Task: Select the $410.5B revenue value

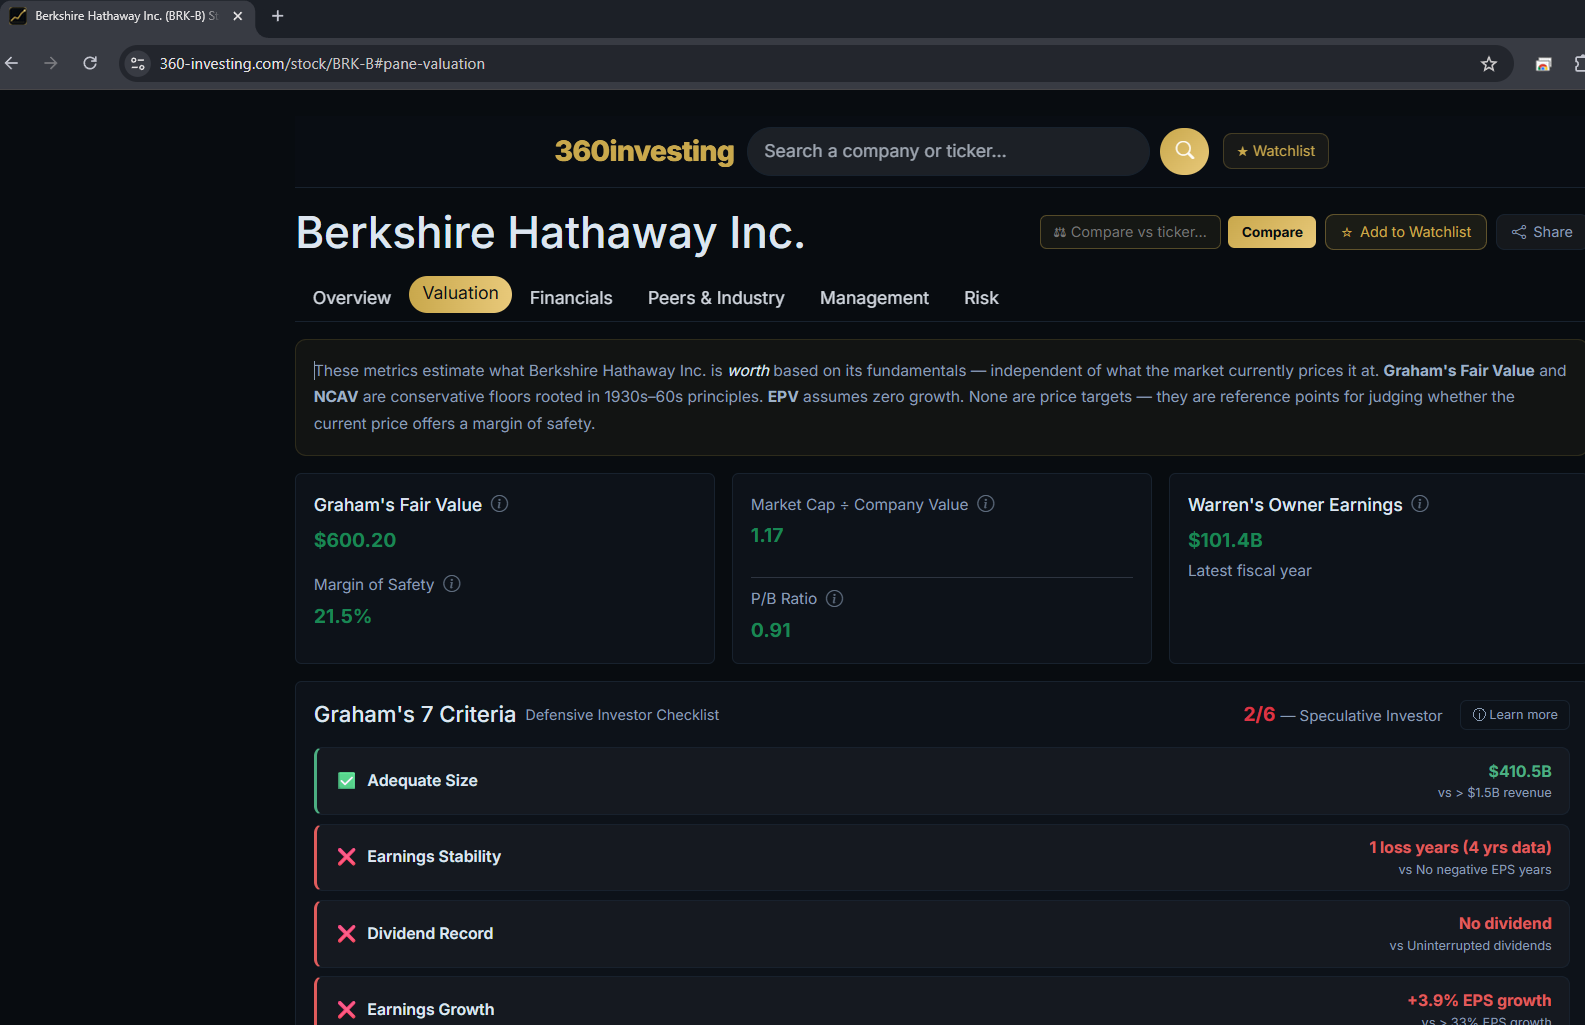Action: (x=1520, y=771)
